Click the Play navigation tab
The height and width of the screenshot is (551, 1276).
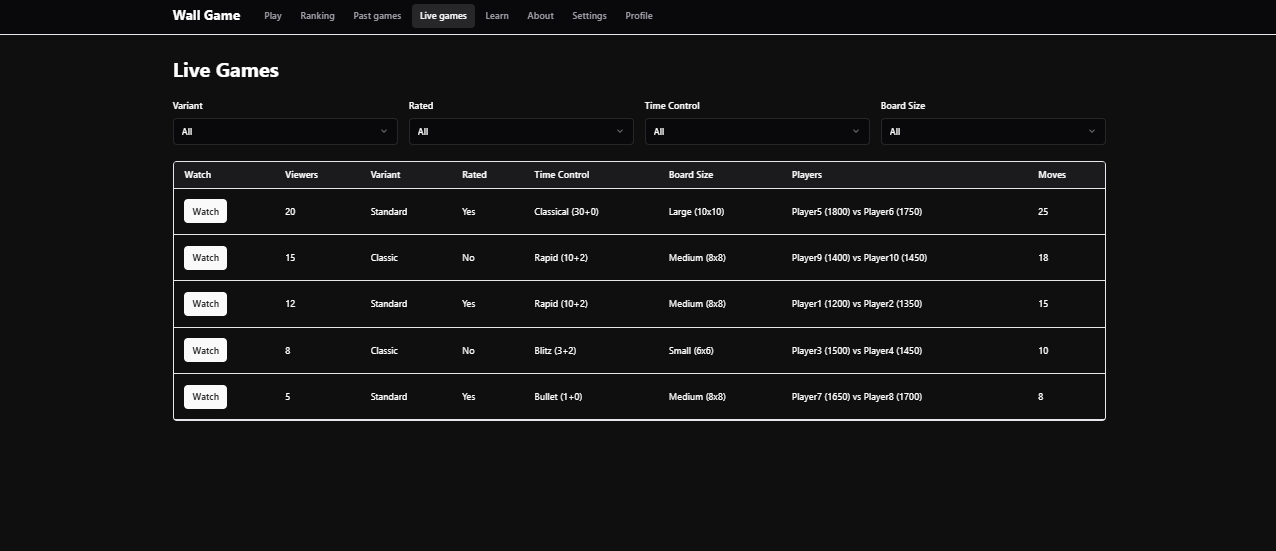click(x=273, y=16)
